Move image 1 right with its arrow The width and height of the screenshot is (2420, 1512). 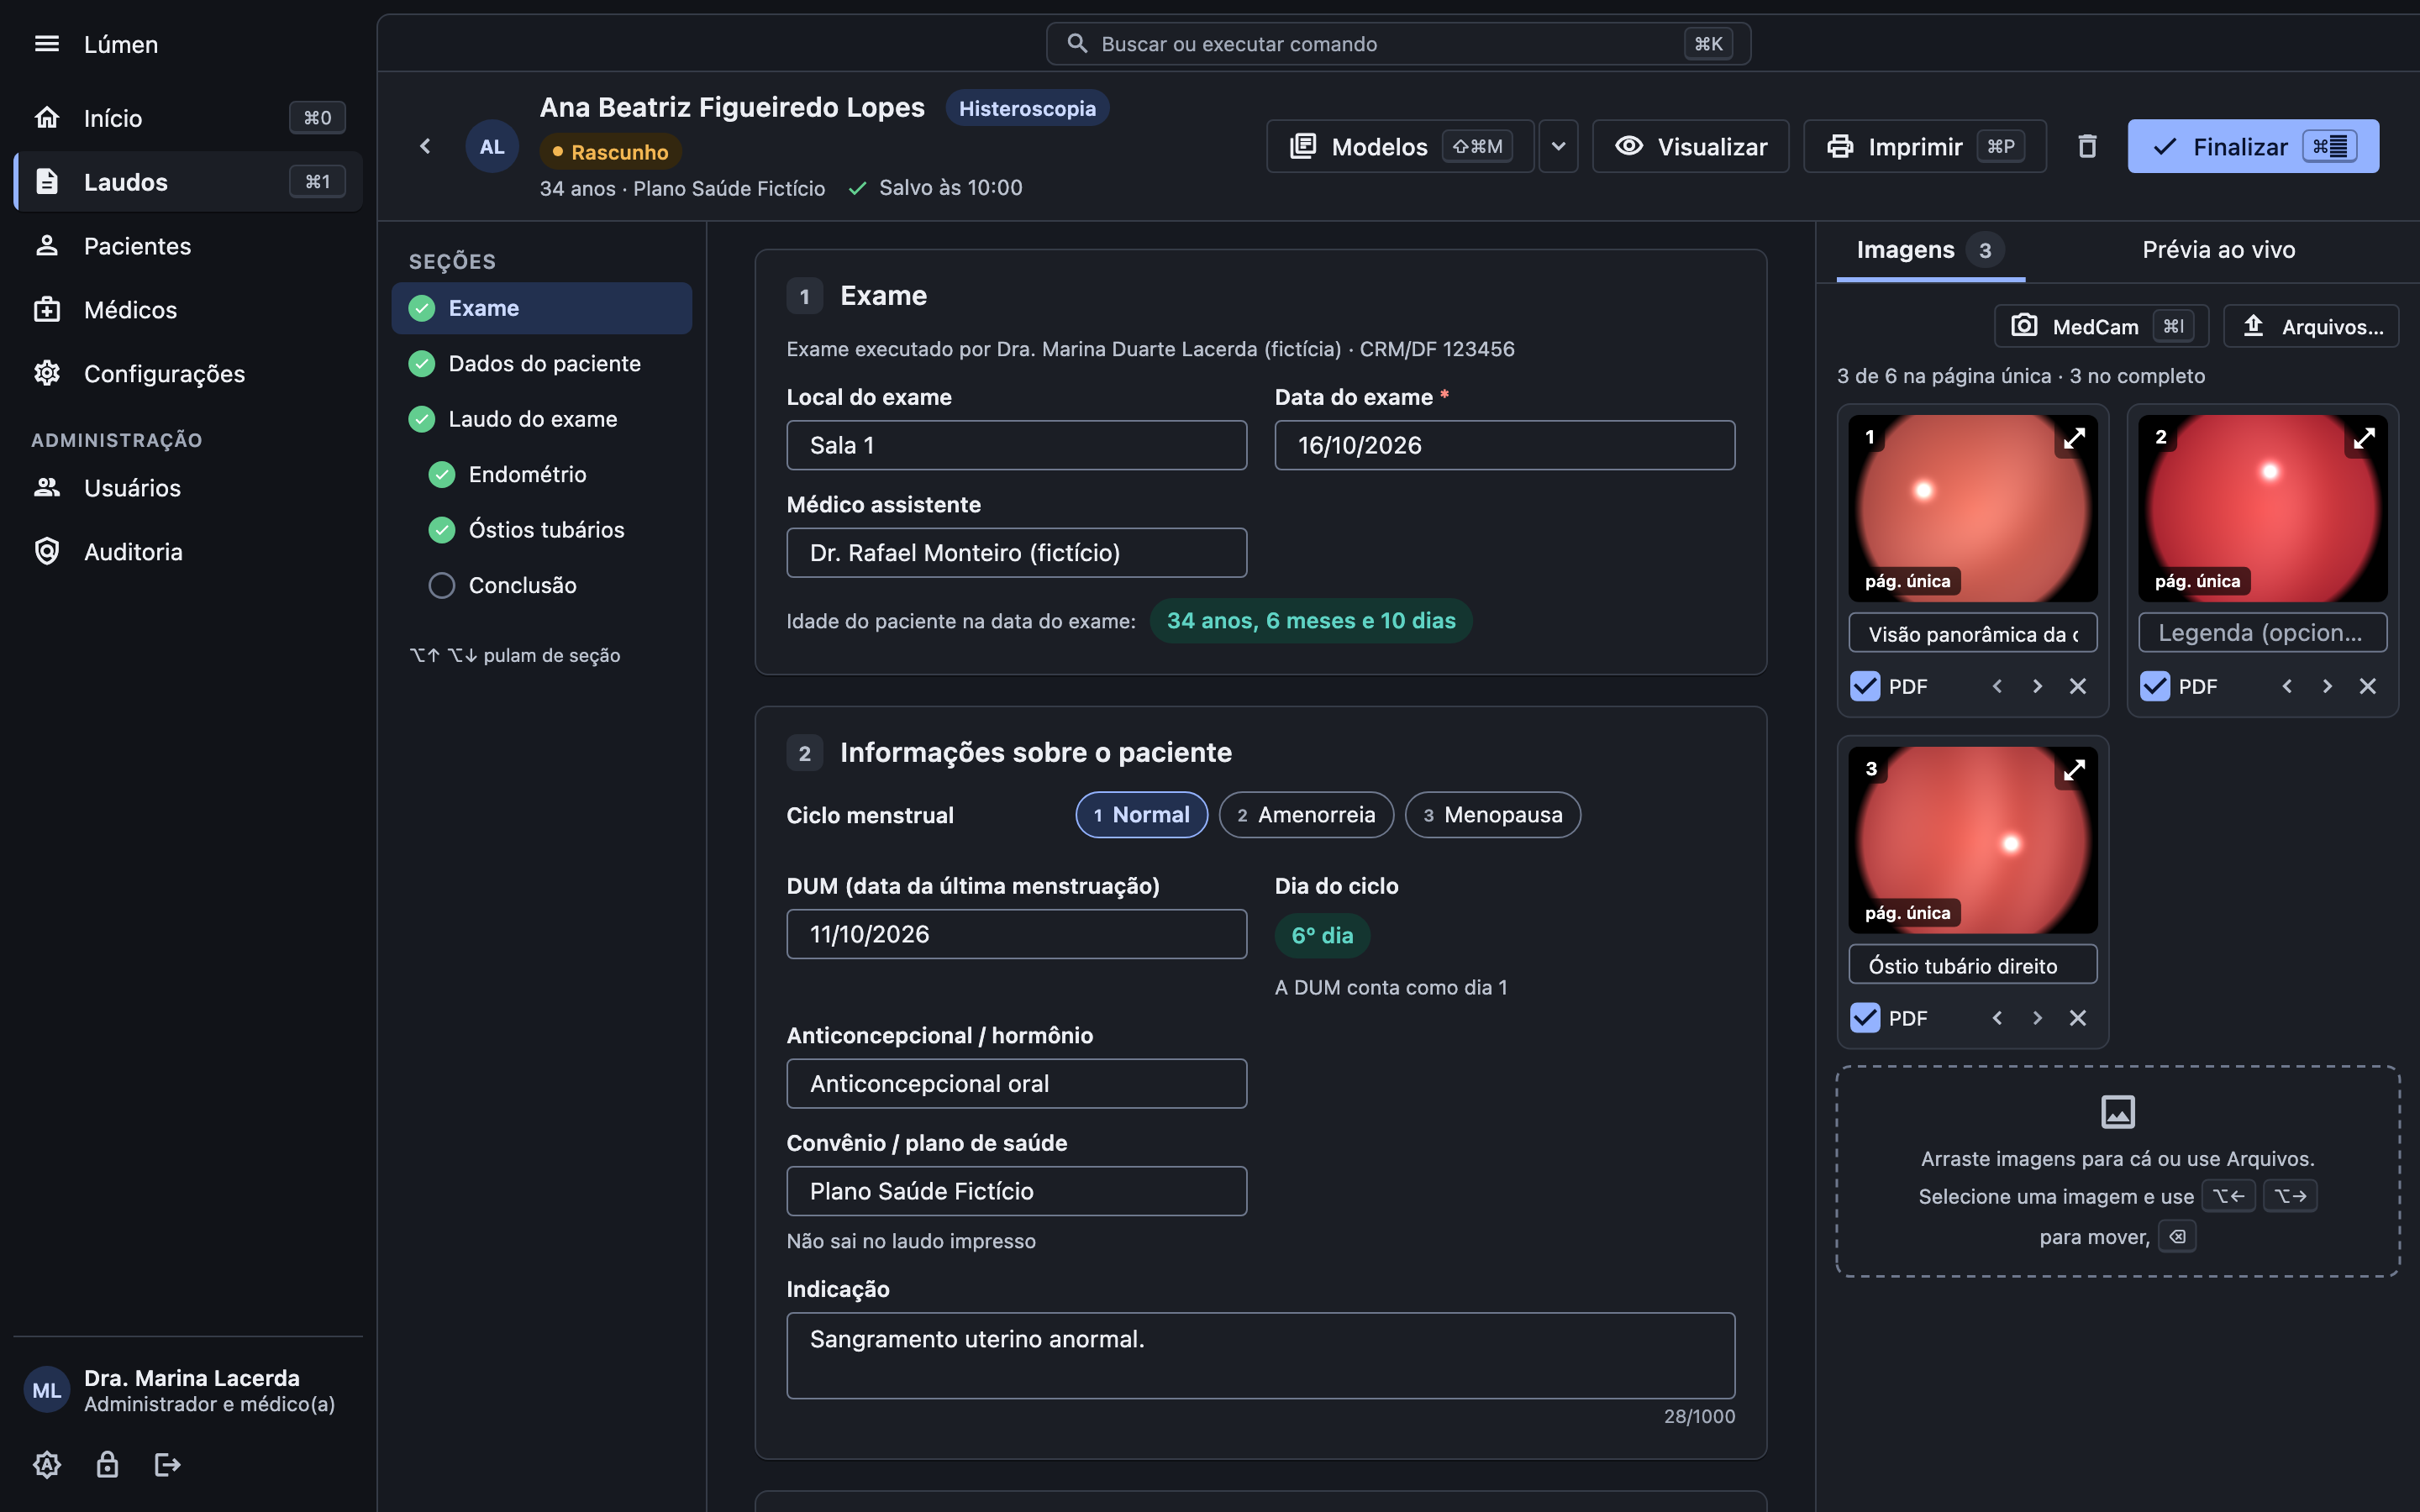(x=2037, y=686)
